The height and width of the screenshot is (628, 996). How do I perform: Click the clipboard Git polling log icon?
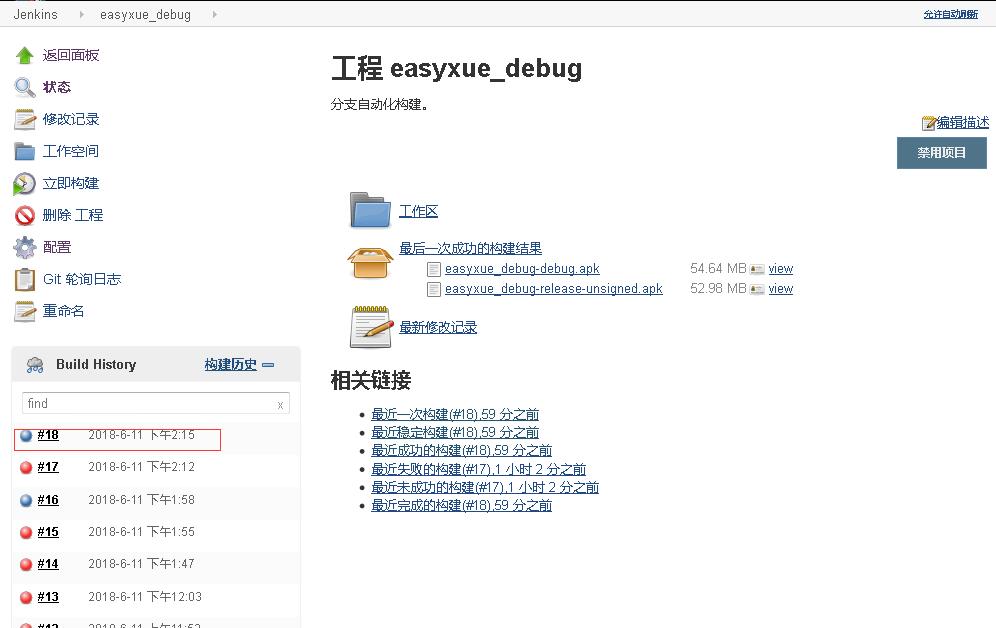[x=25, y=279]
